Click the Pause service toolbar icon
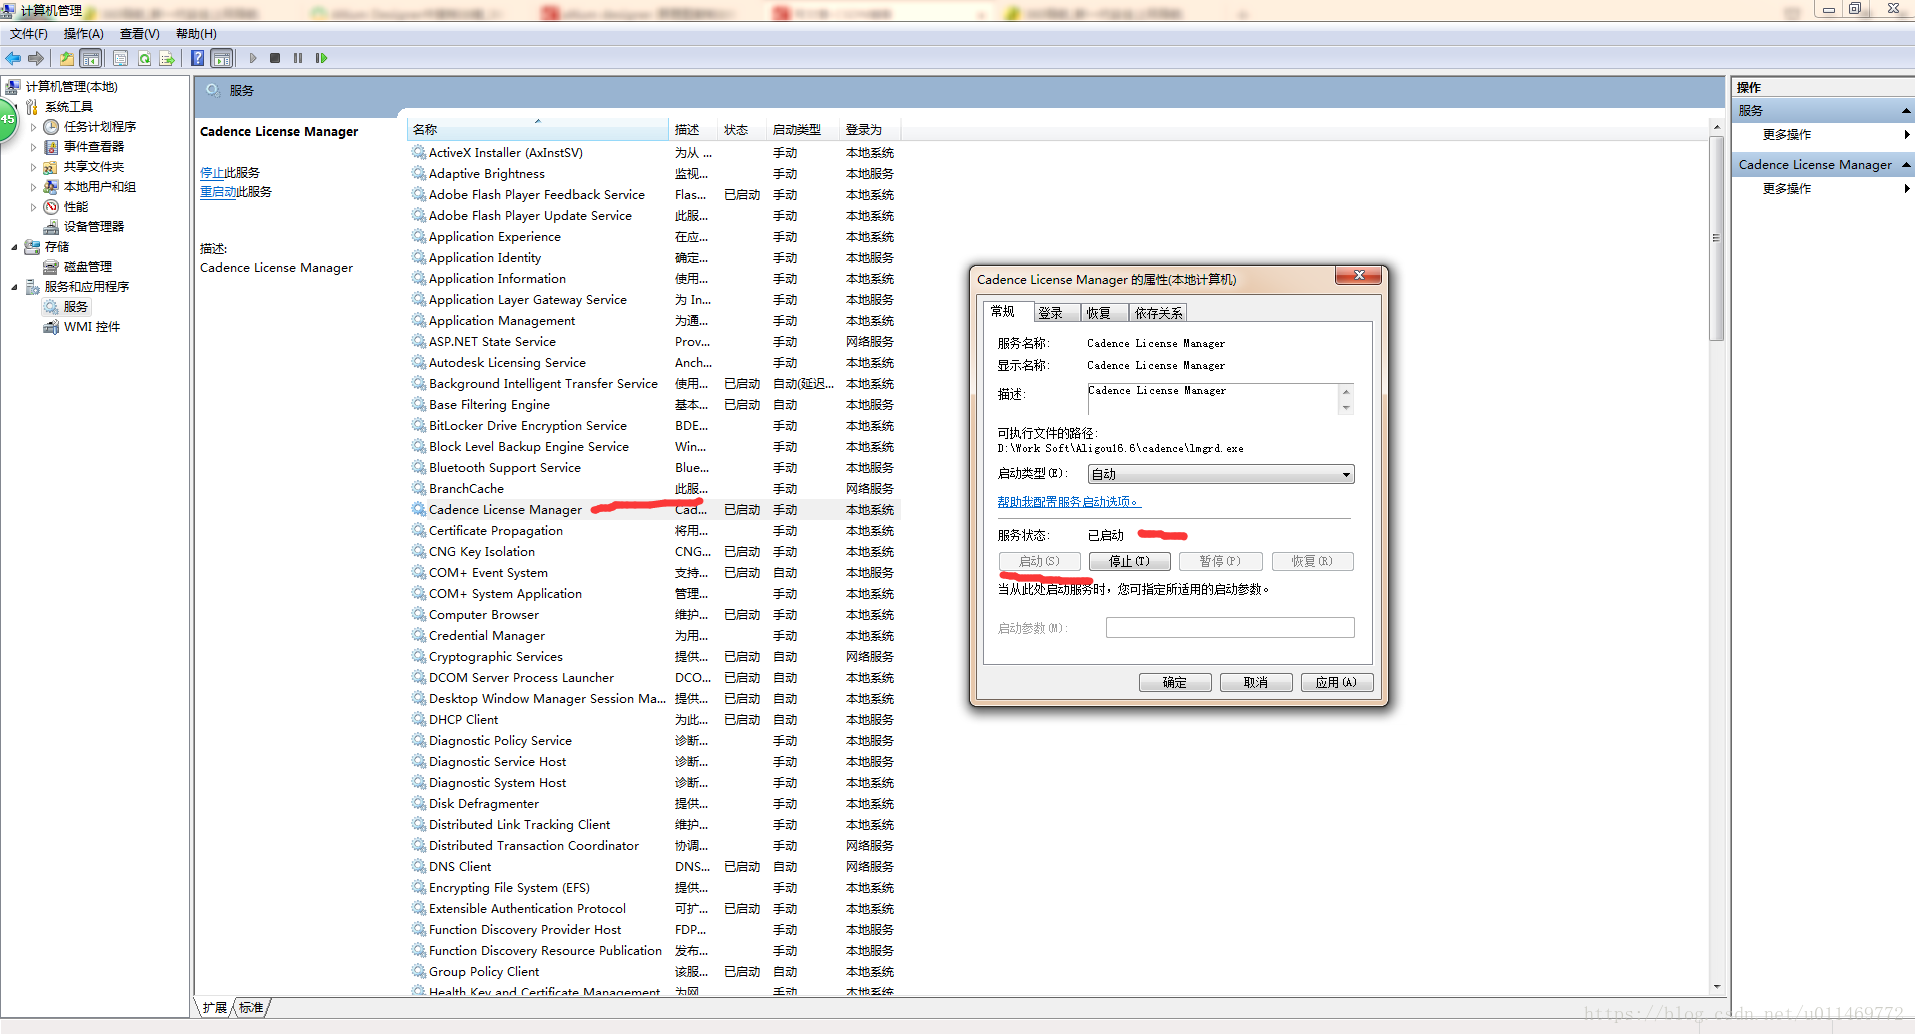1915x1034 pixels. (x=298, y=58)
